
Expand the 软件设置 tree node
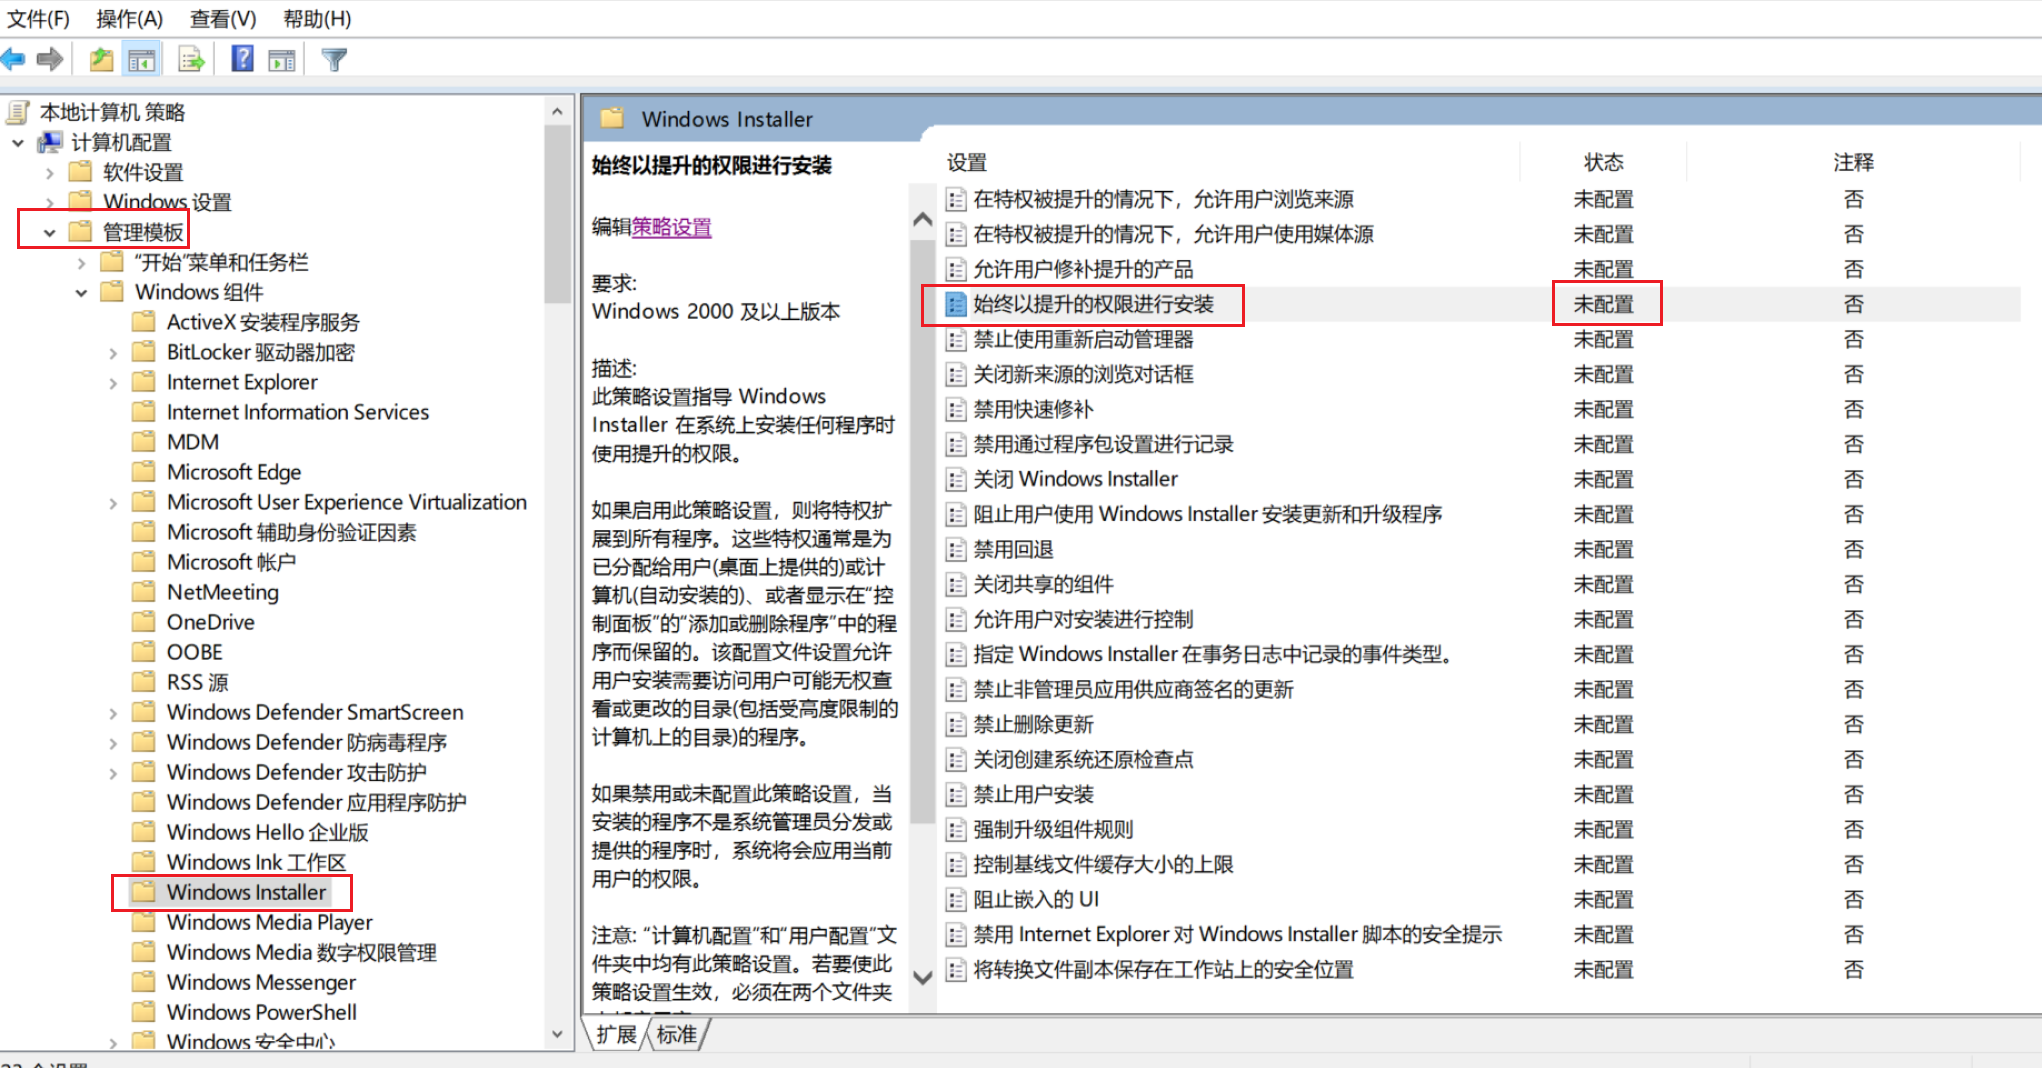[49, 173]
